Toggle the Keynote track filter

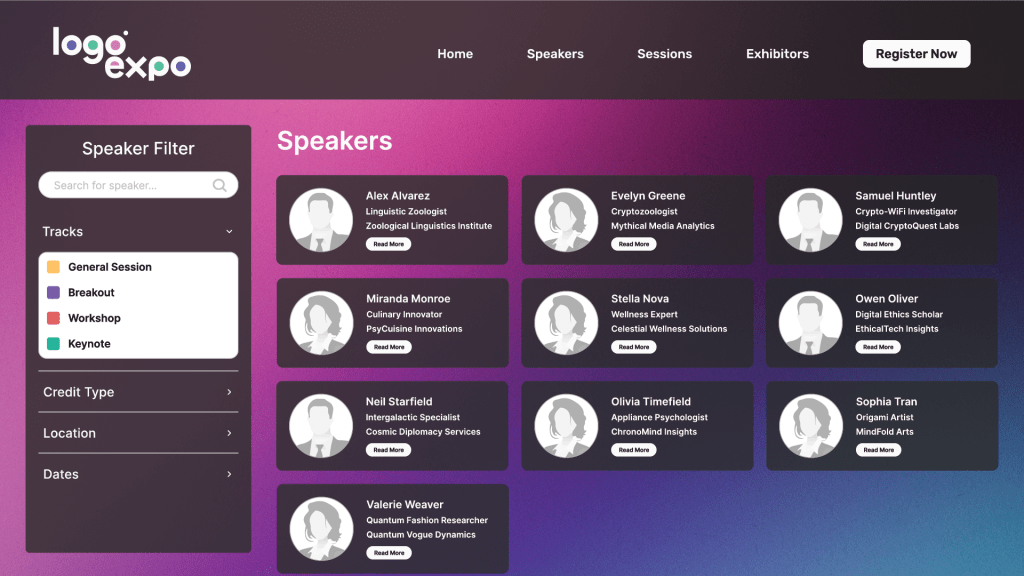[54, 344]
